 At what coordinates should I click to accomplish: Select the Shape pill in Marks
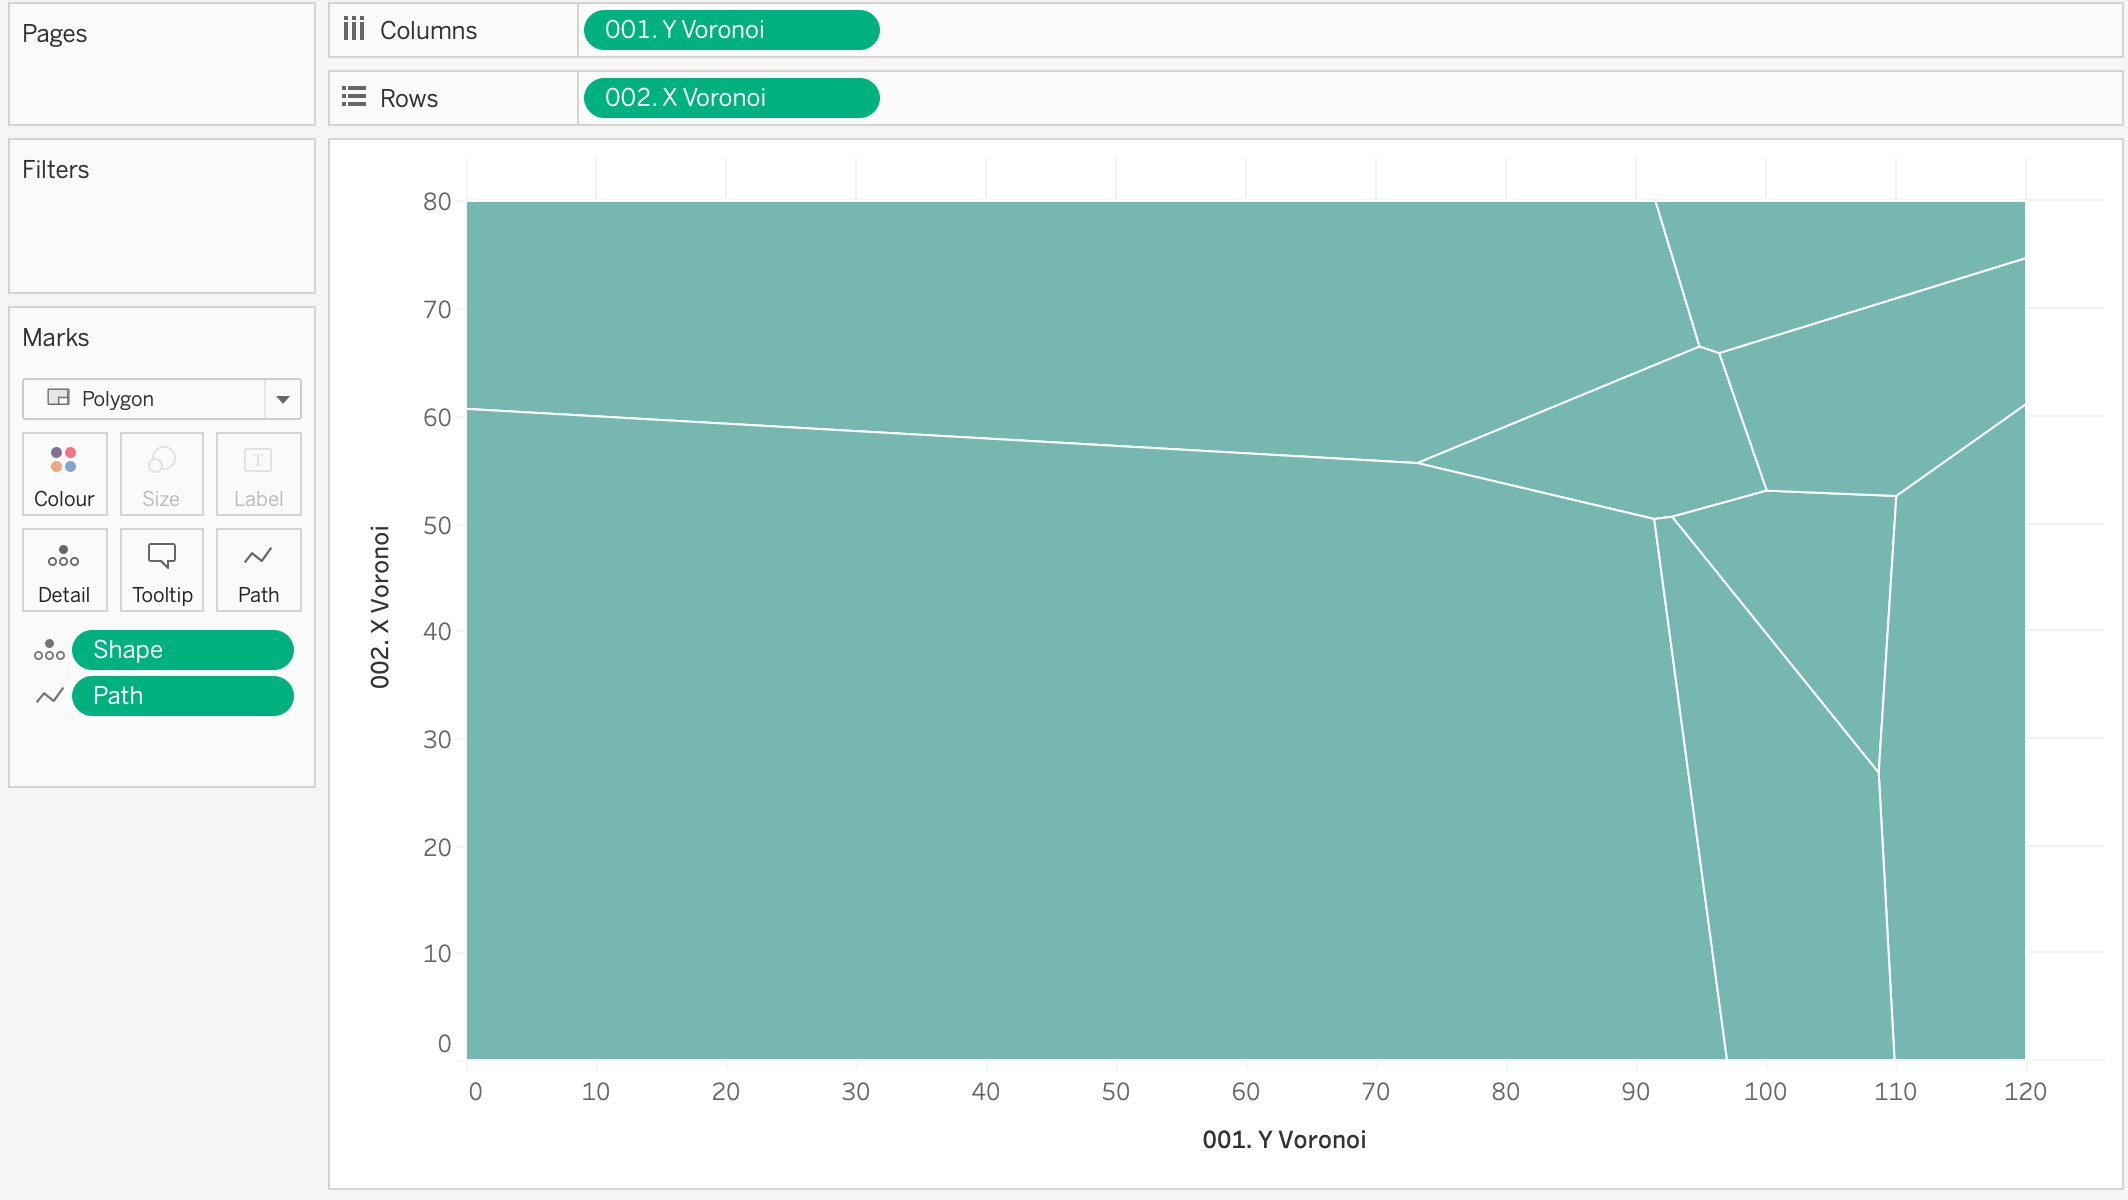coord(183,650)
